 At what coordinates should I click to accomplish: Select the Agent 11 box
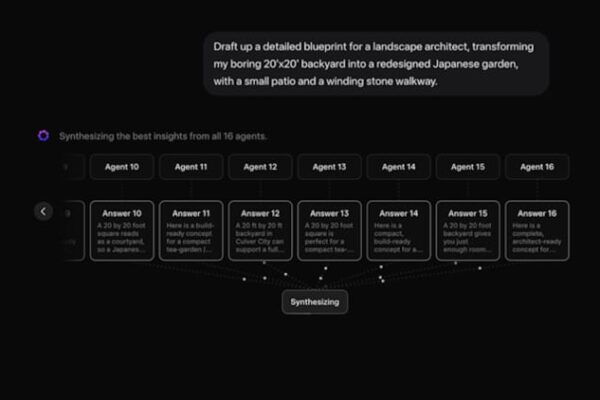click(191, 167)
